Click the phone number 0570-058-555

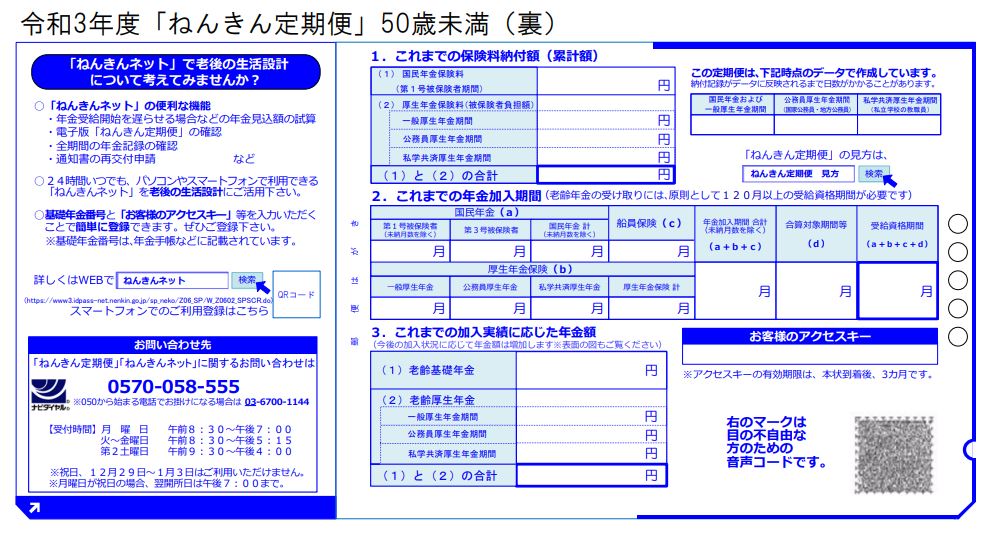coord(173,386)
